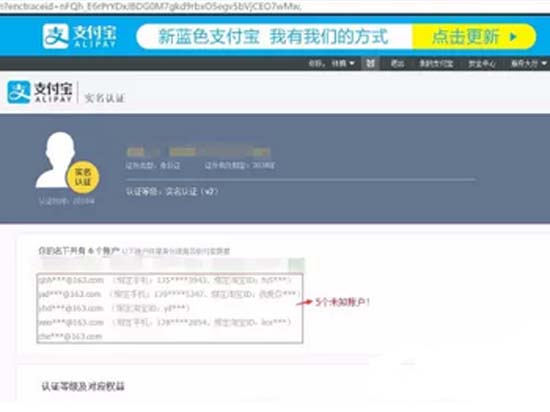Click the browser address bar URL

pos(151,6)
